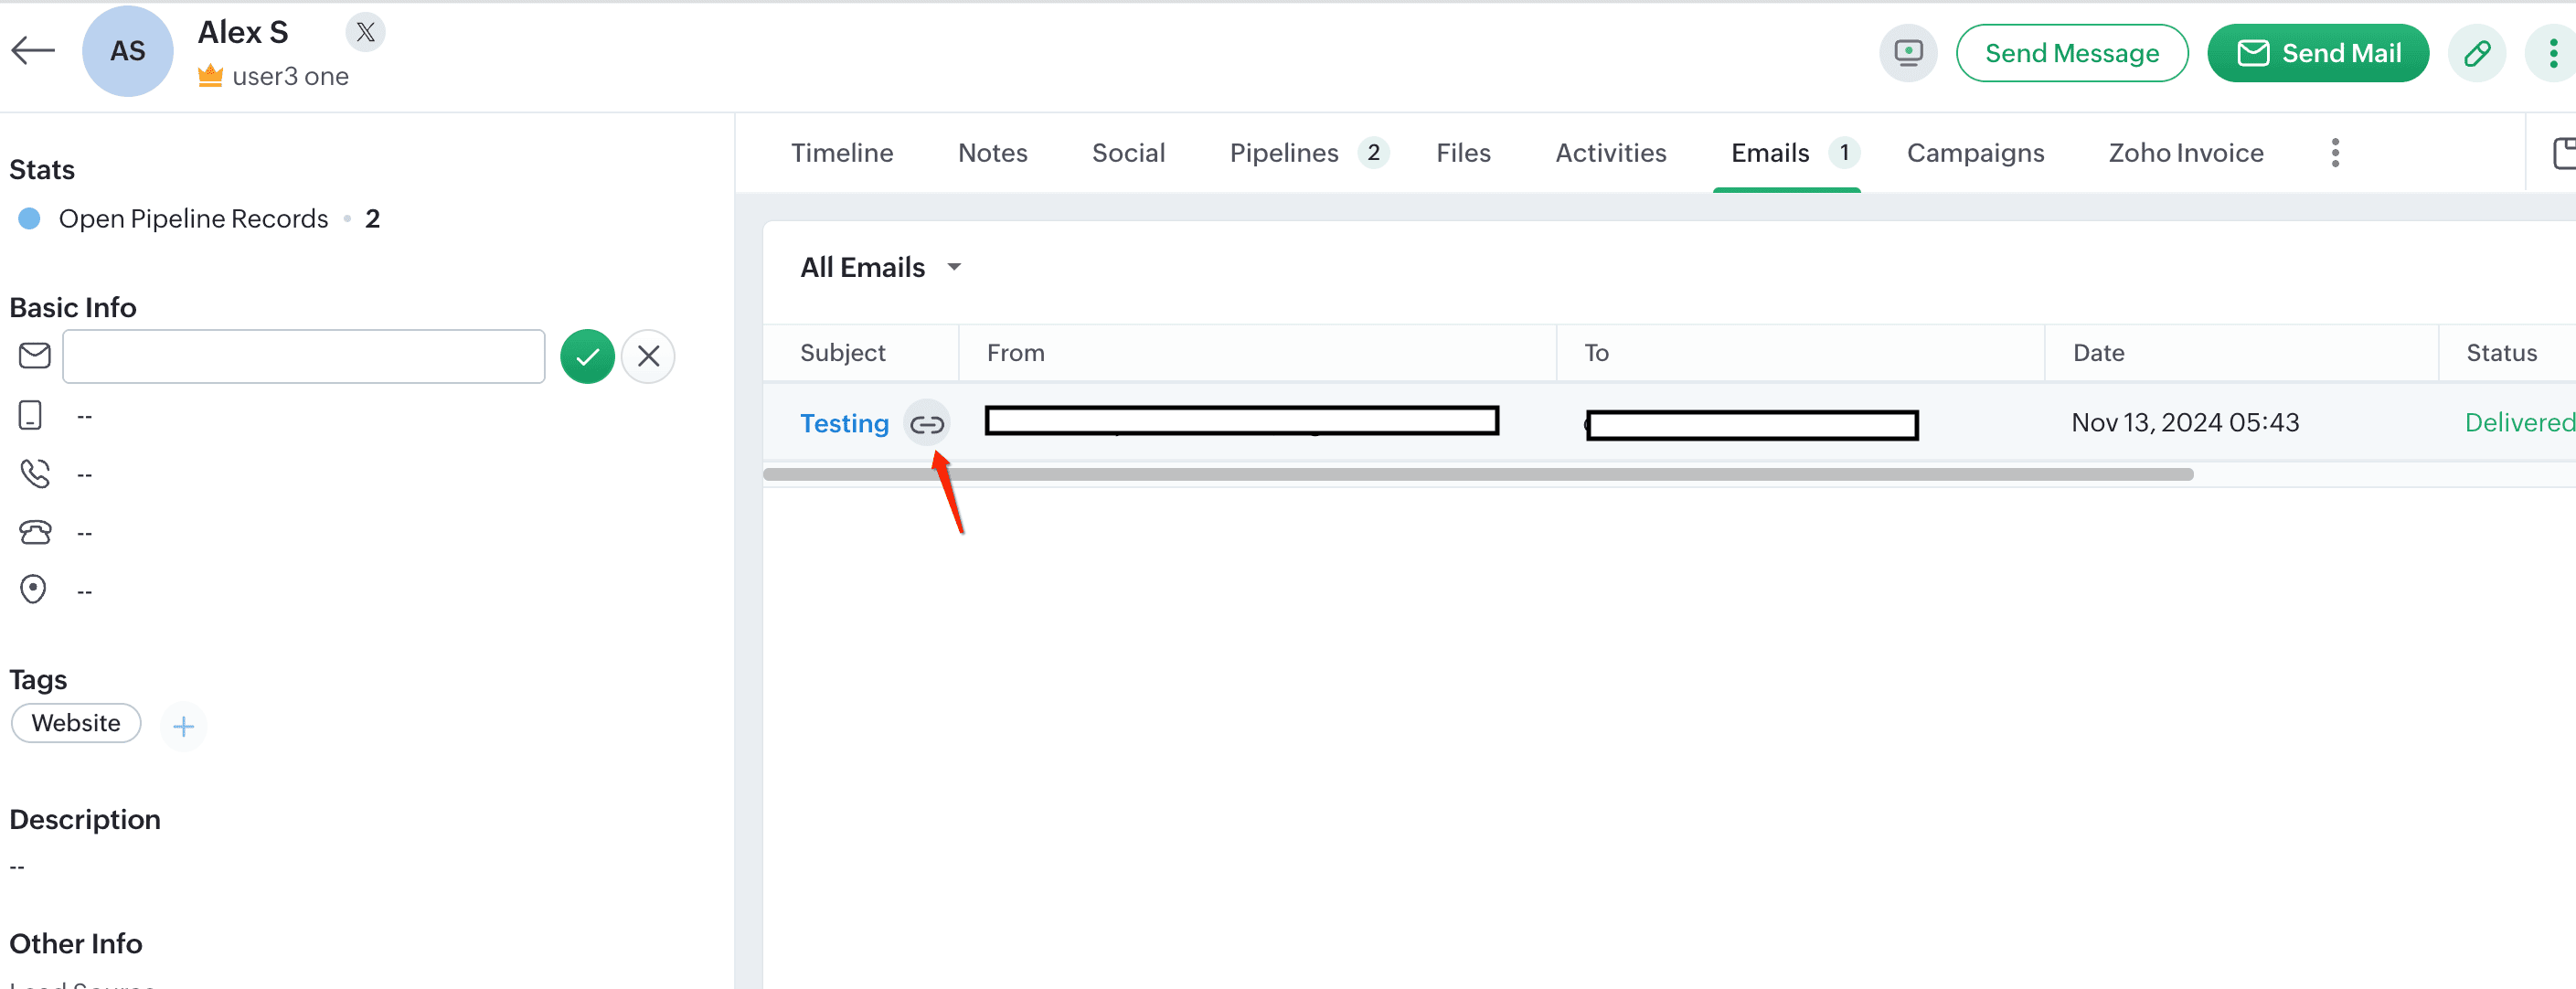Click the edit pencil icon
This screenshot has width=2576, height=989.
point(2476,53)
